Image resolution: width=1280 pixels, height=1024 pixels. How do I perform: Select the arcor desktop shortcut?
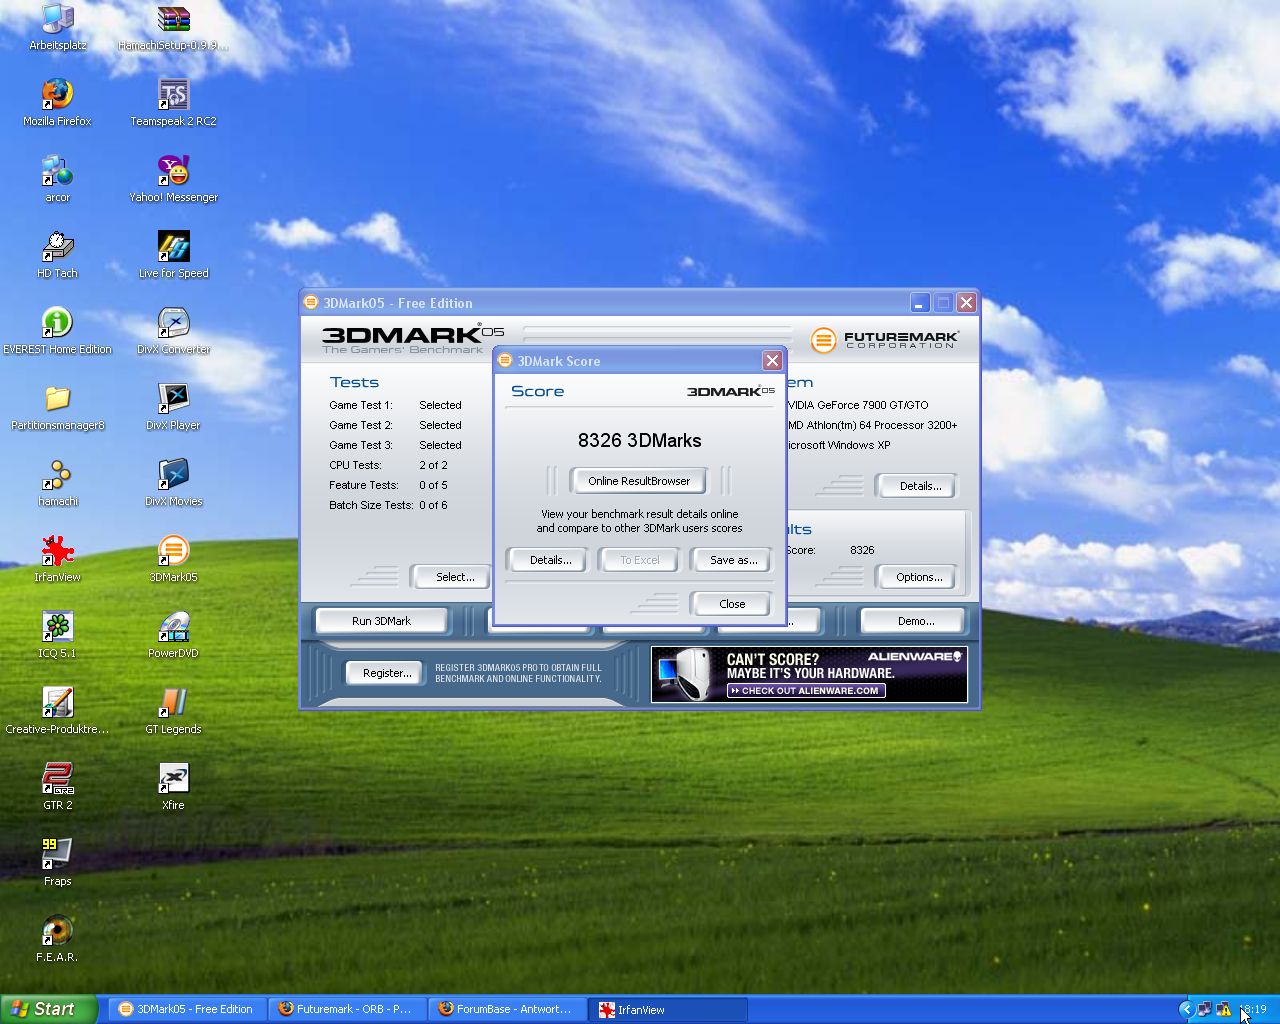[57, 179]
